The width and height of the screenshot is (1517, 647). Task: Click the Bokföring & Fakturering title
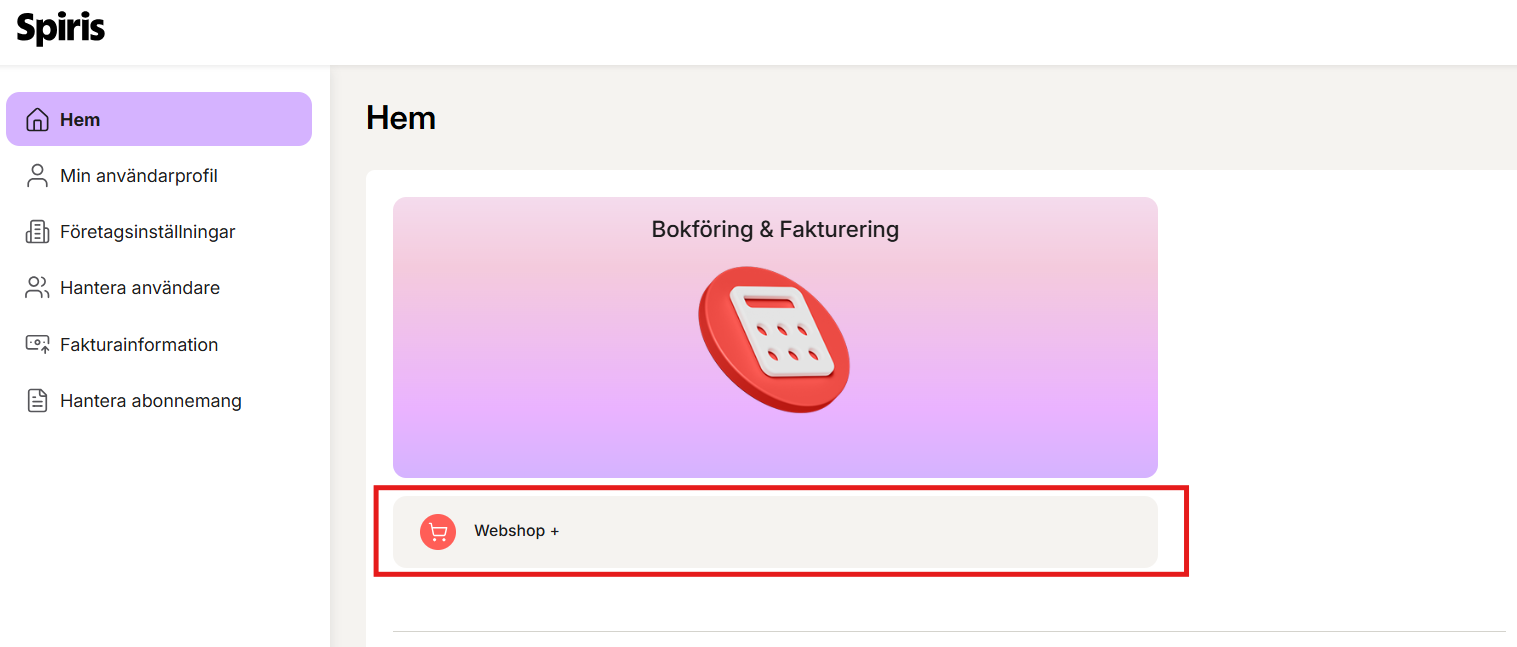point(775,229)
